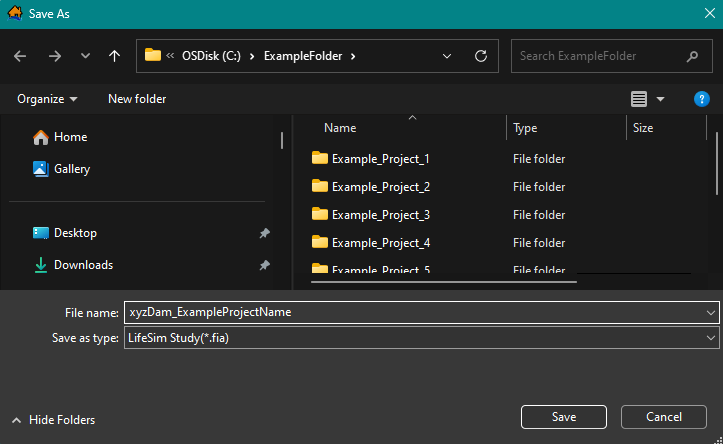This screenshot has height=444, width=723.
Task: Expand the recent locations dropdown arrow
Action: pyautogui.click(x=85, y=56)
